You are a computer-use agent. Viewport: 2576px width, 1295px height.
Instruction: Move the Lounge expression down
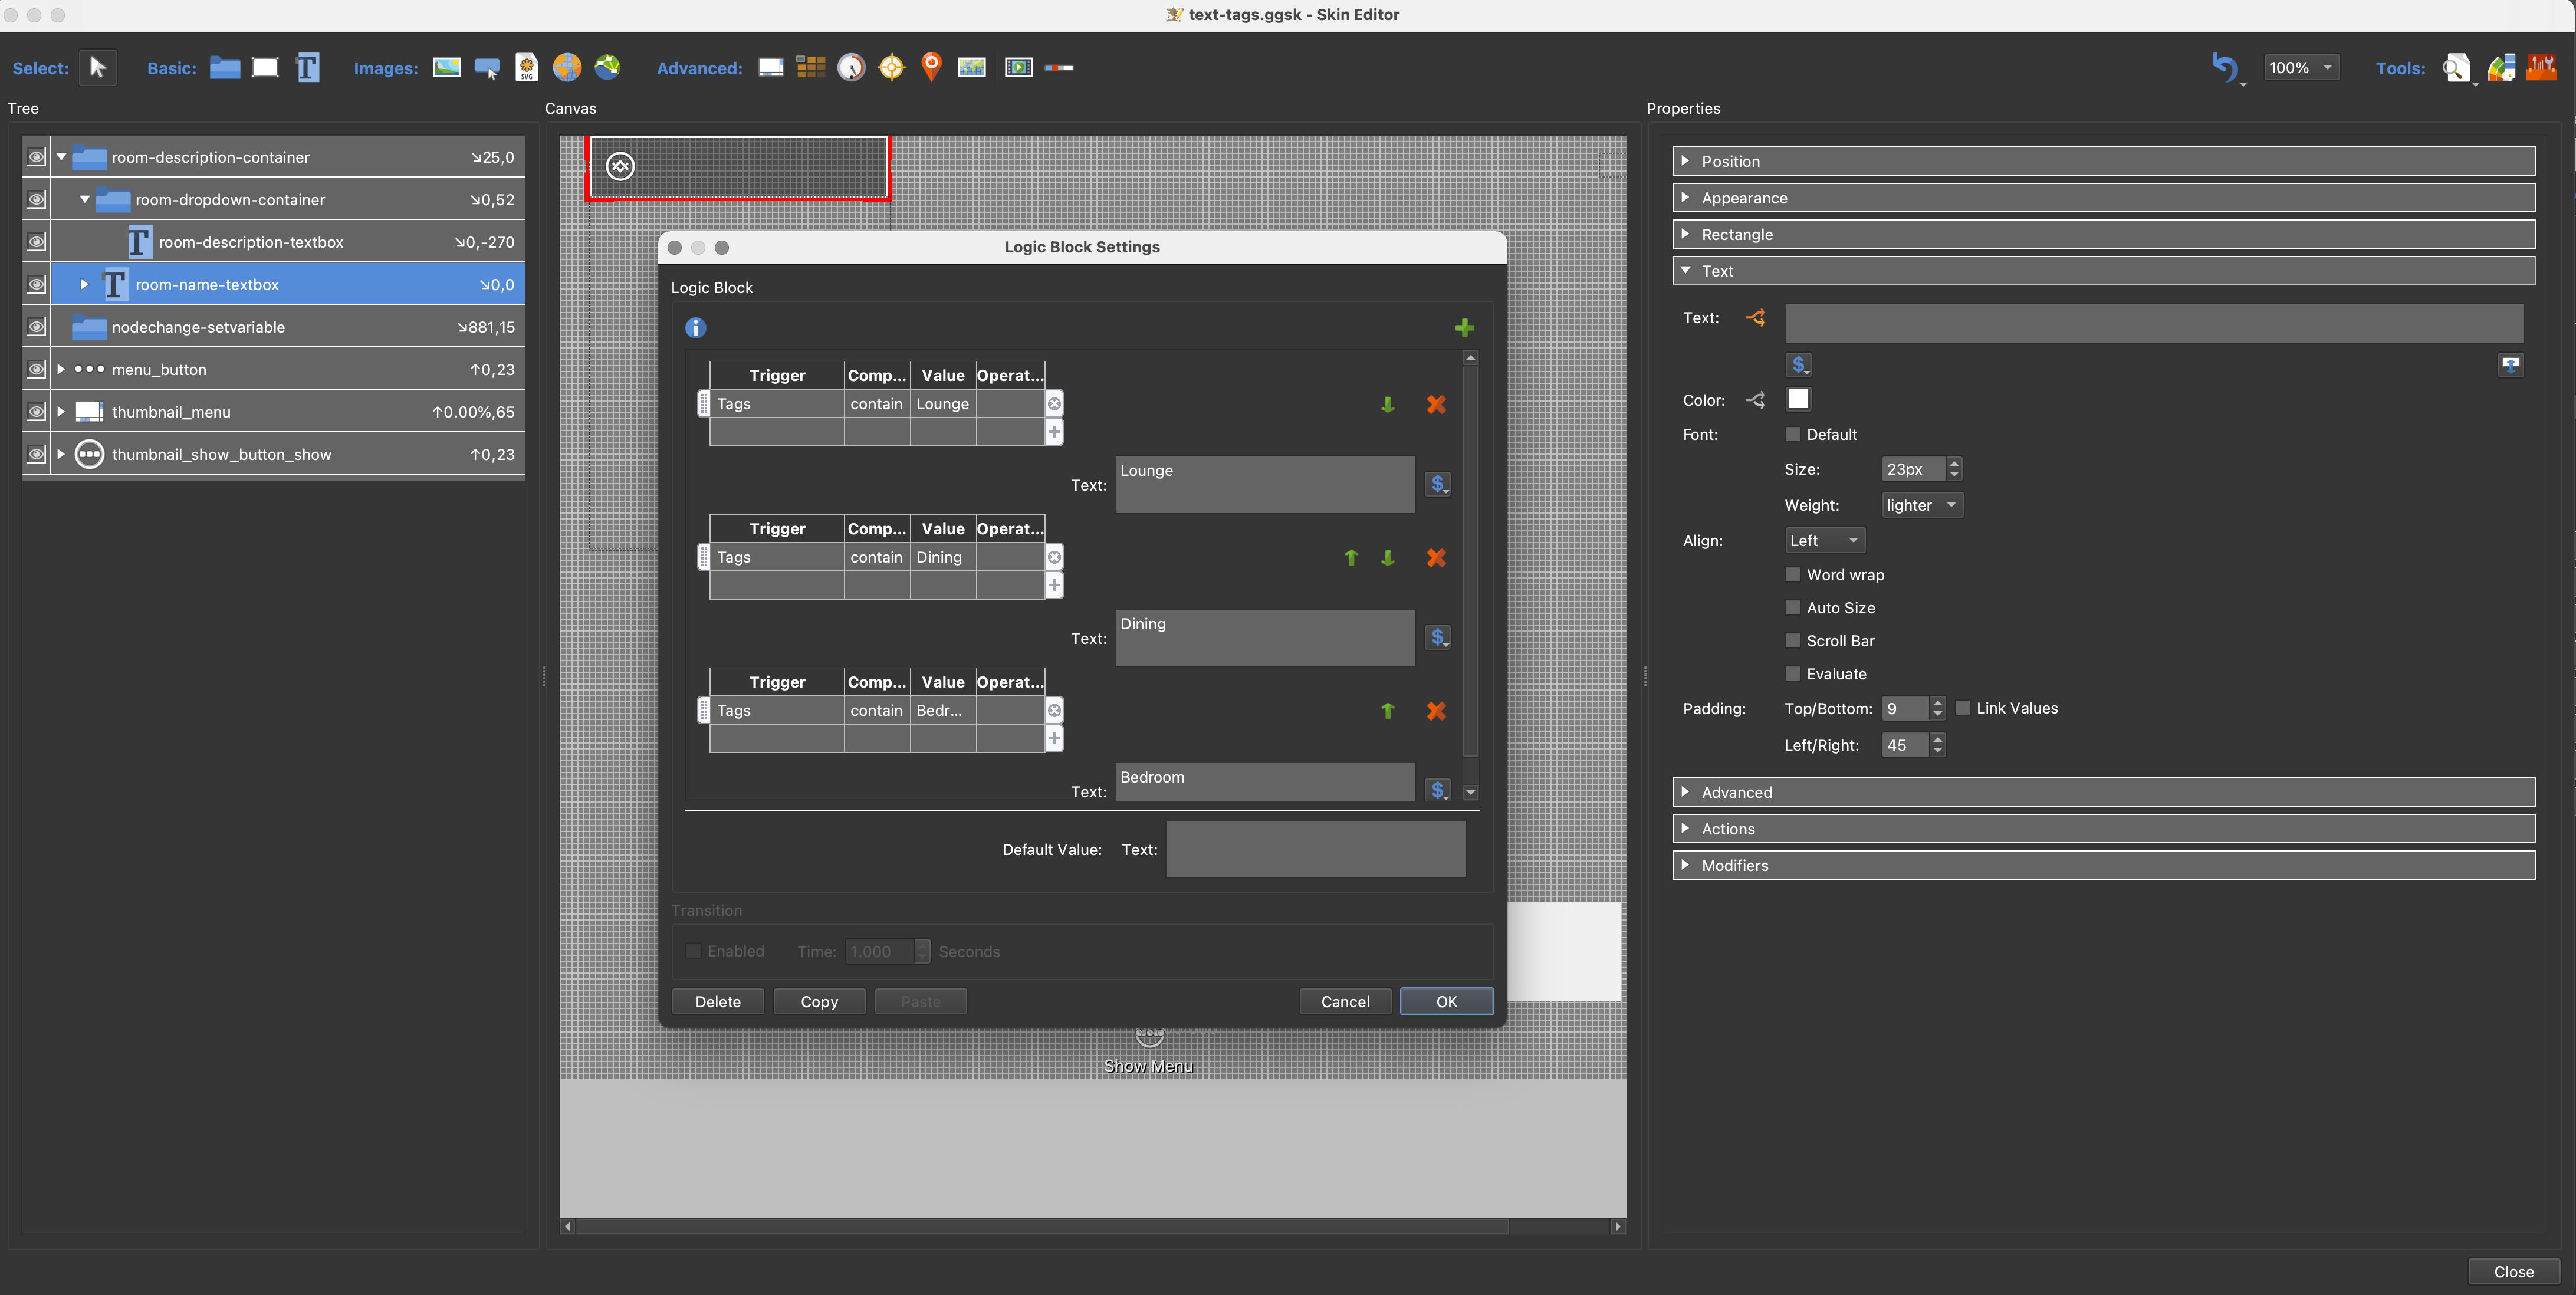(x=1388, y=404)
